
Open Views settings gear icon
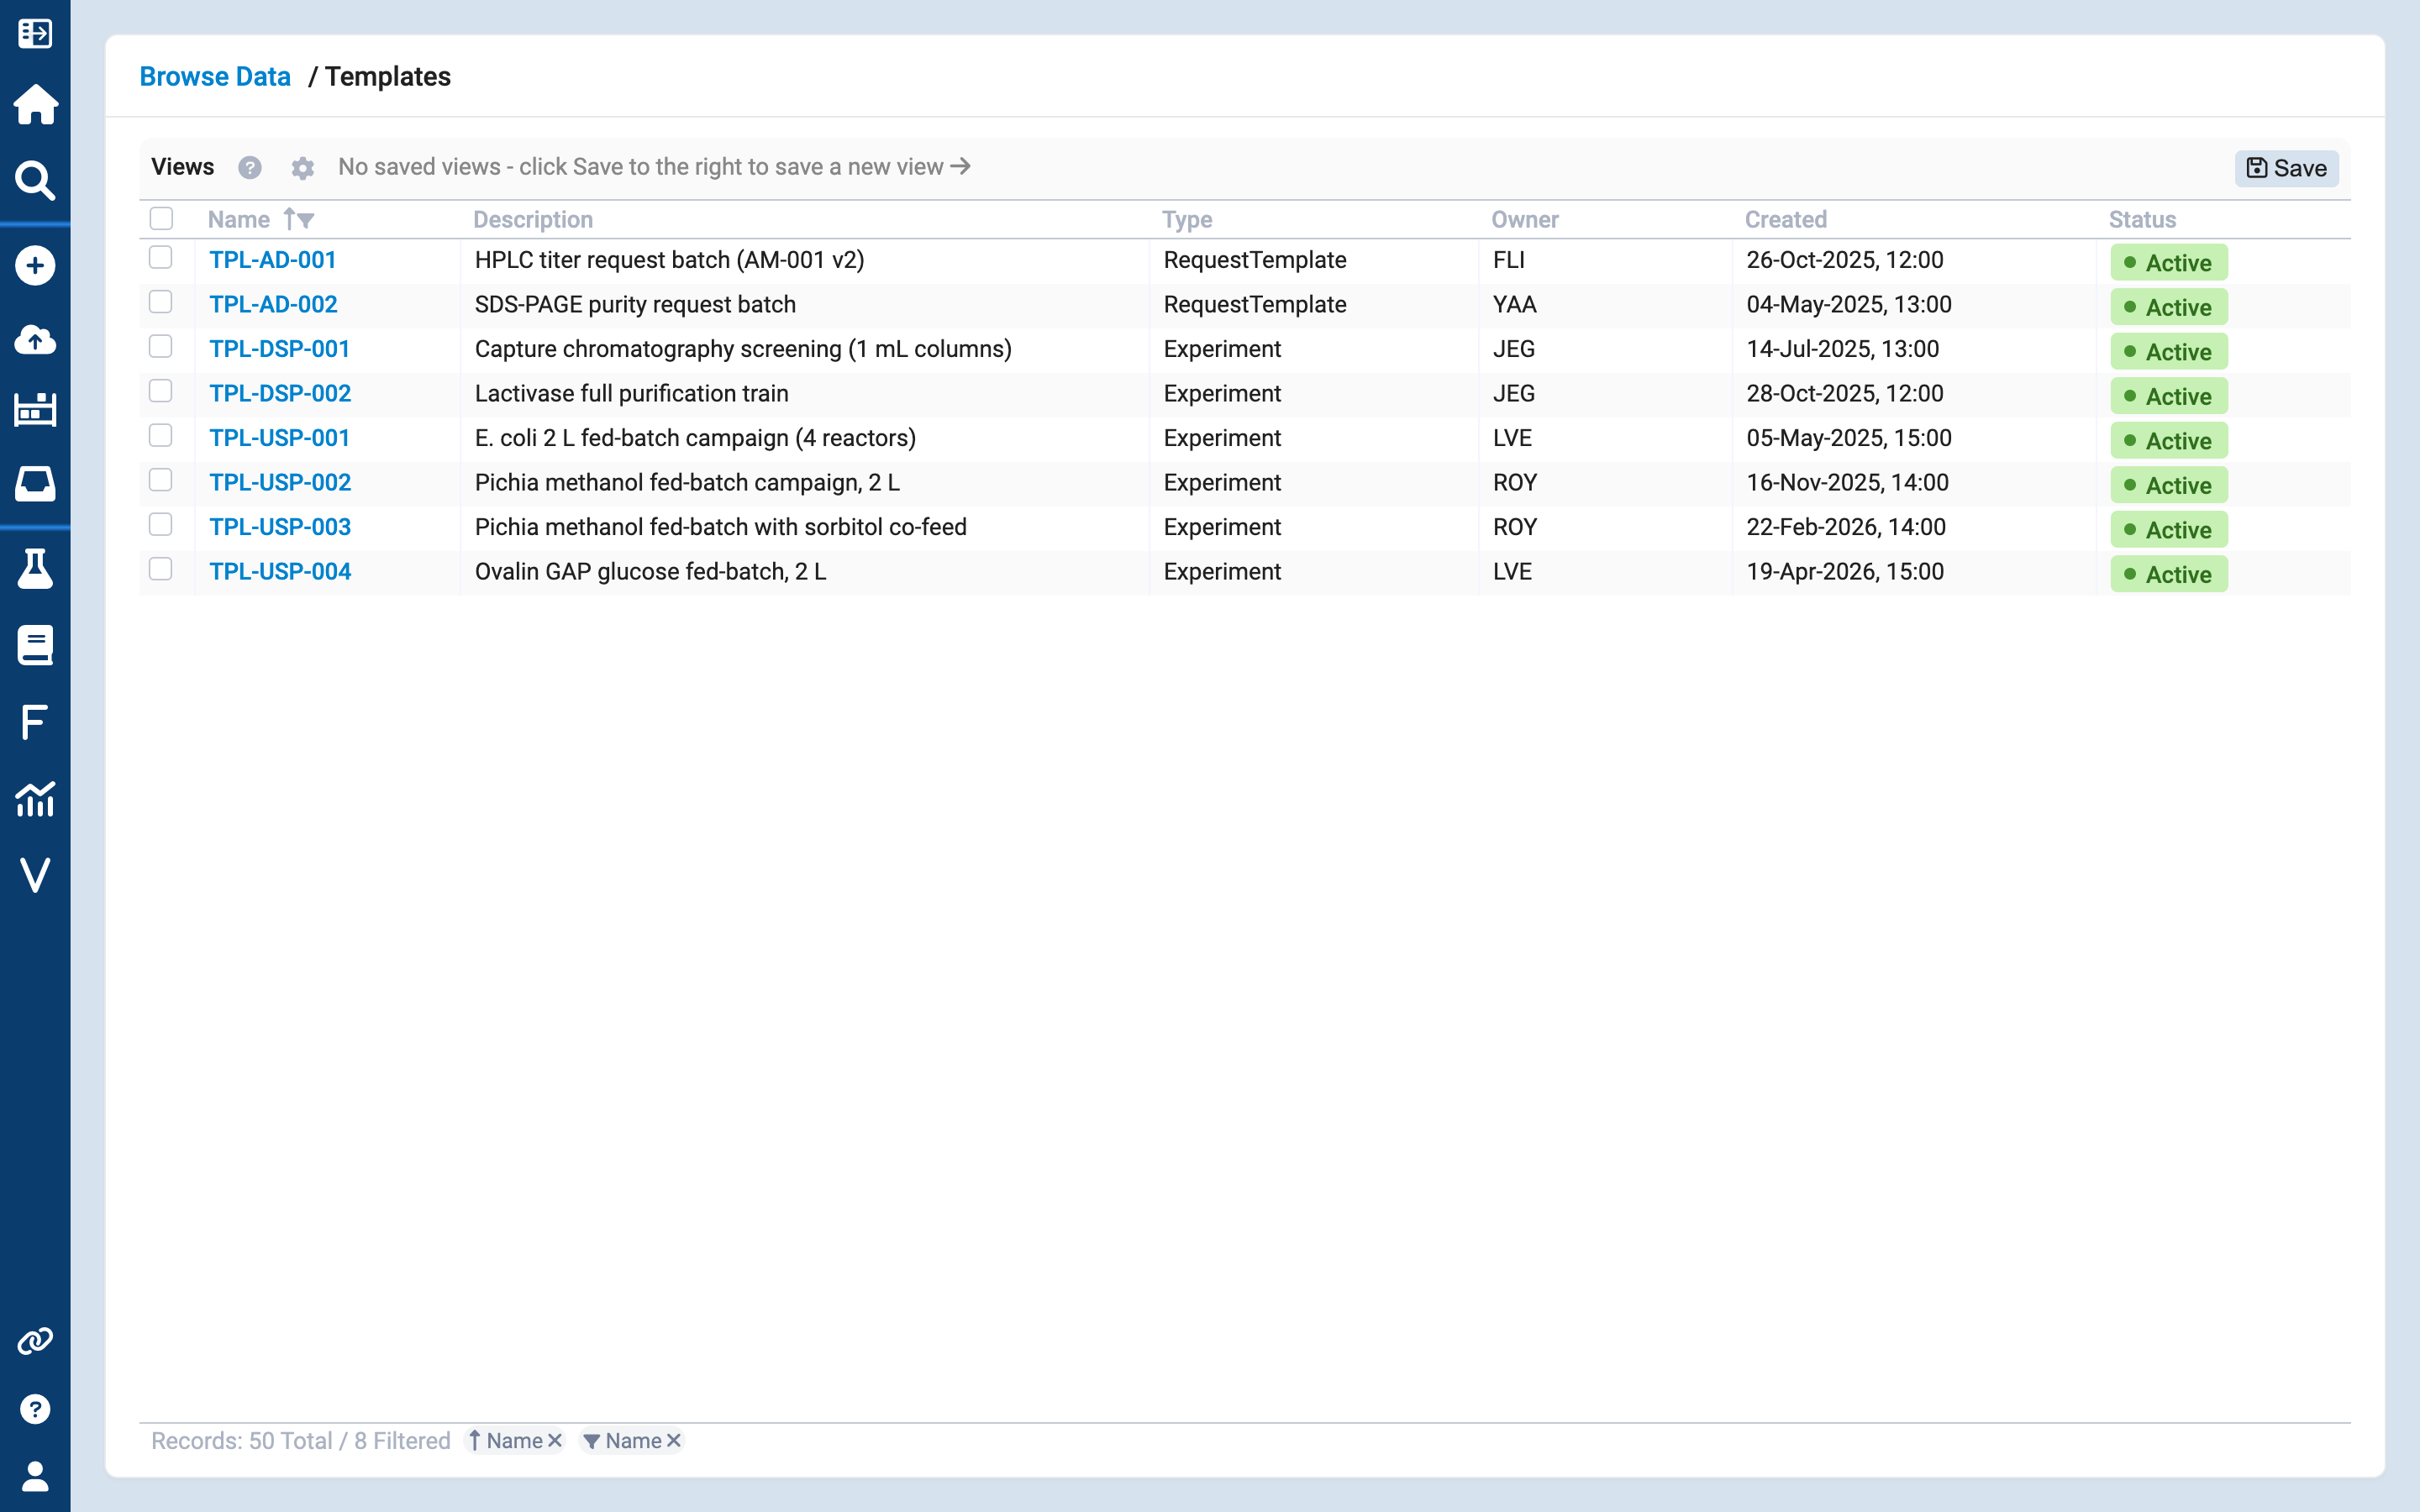tap(302, 167)
